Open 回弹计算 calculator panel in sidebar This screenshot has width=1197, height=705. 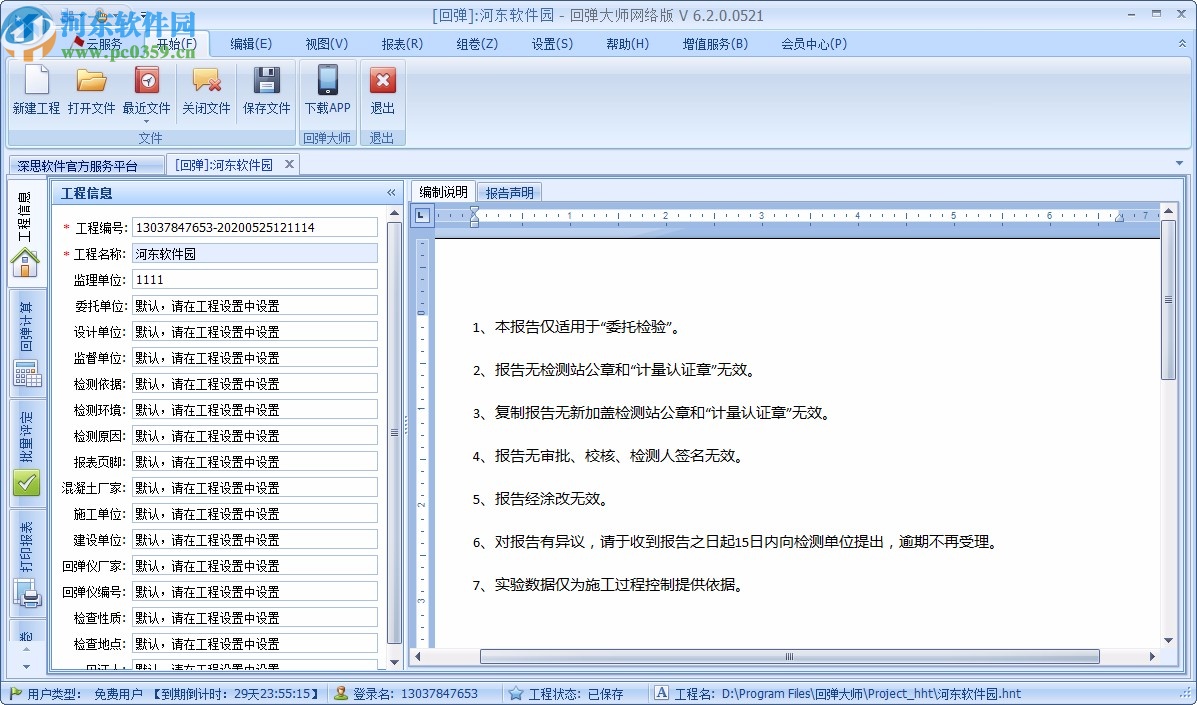coord(27,371)
